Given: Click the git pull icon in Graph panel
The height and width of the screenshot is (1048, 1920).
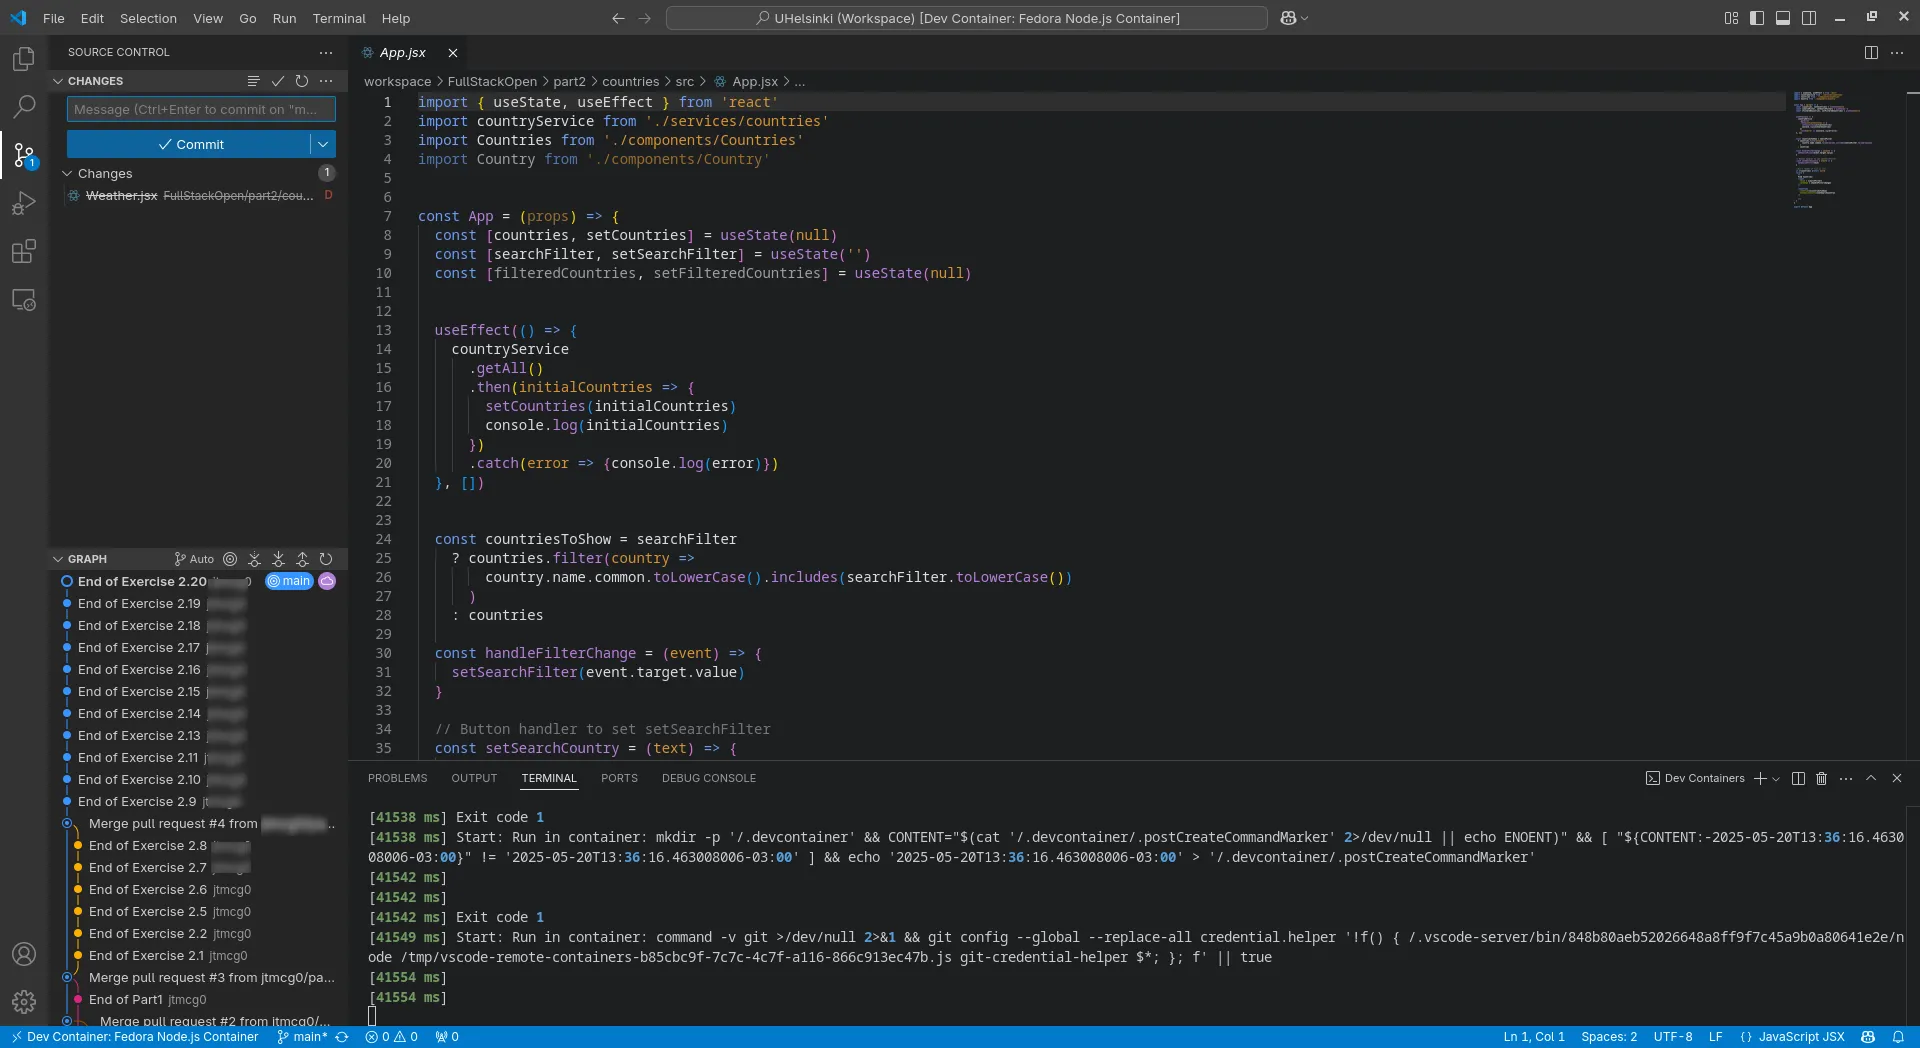Looking at the screenshot, I should pos(279,559).
